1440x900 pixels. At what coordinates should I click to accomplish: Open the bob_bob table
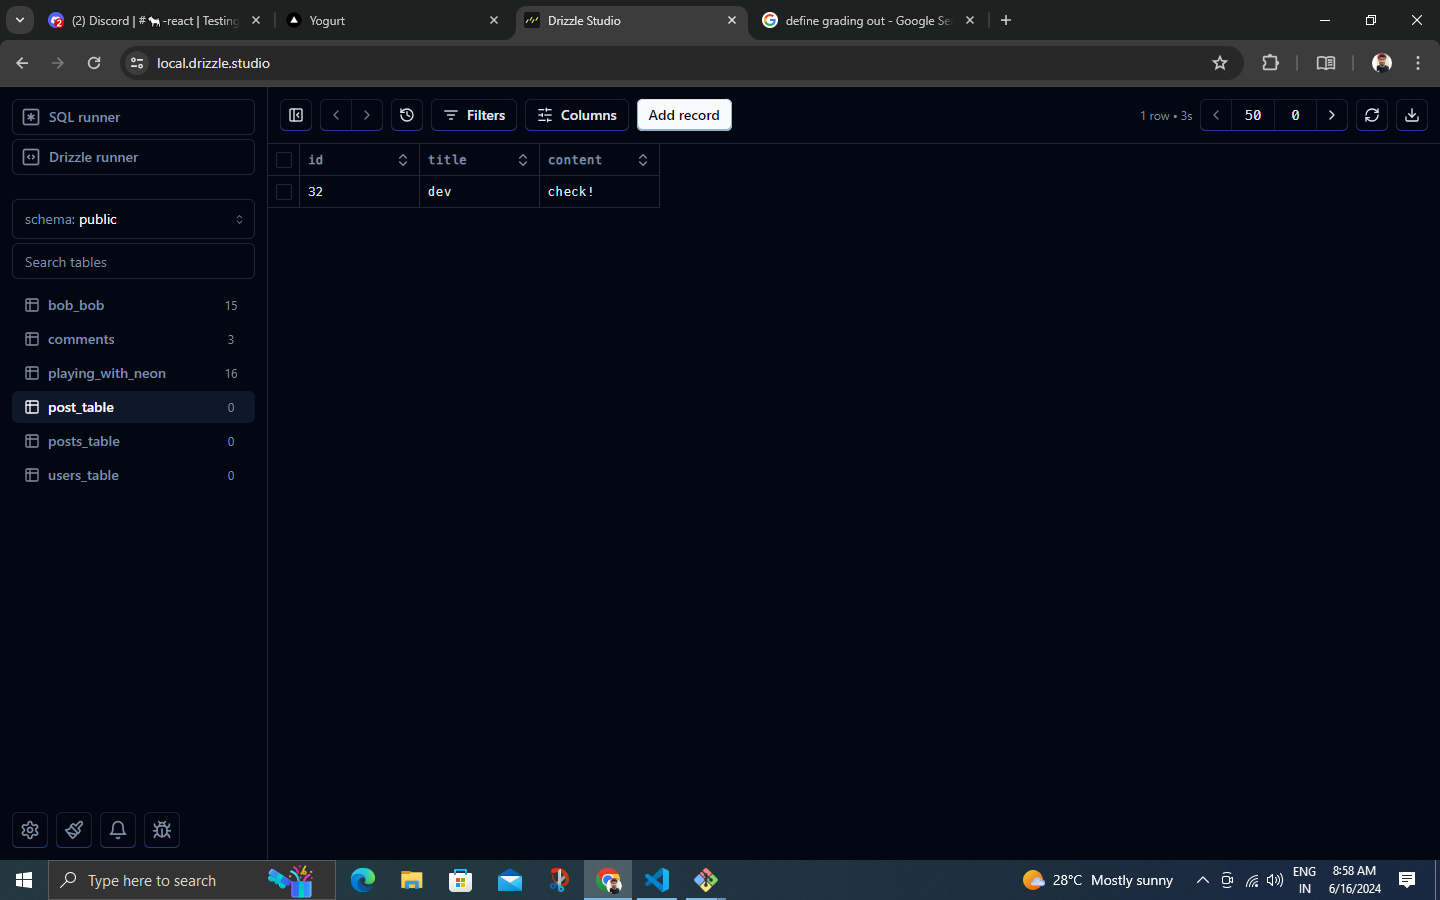click(x=133, y=305)
